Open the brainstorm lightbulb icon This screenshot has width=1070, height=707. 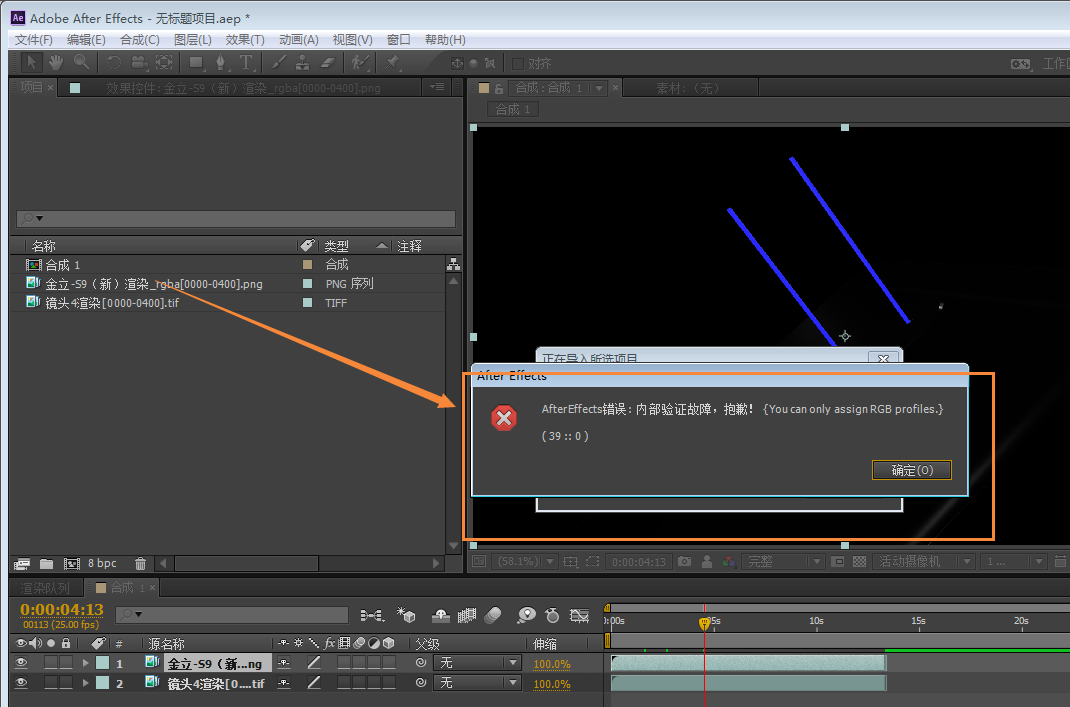click(x=526, y=616)
